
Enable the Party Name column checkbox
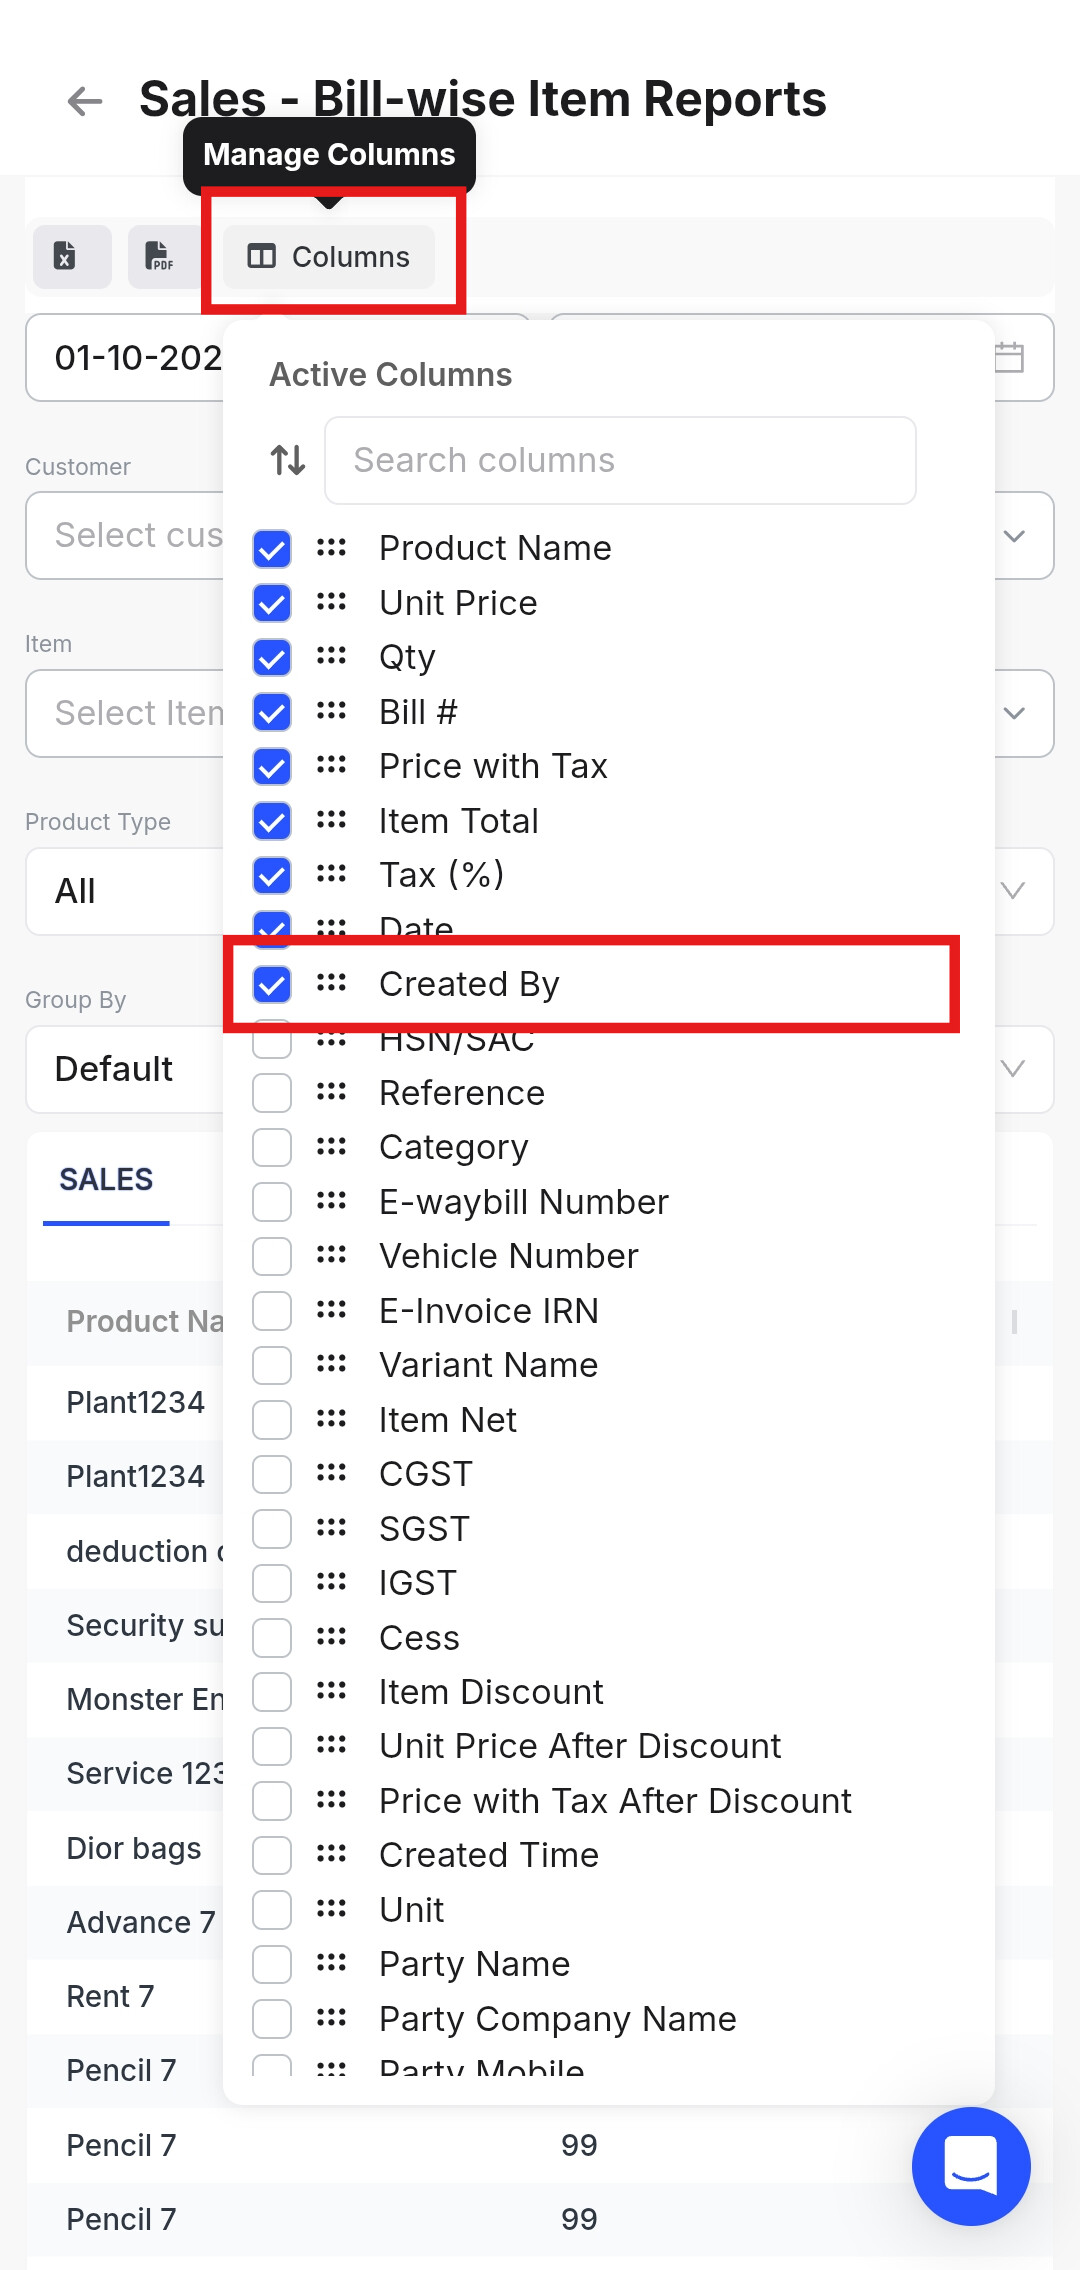[272, 1964]
